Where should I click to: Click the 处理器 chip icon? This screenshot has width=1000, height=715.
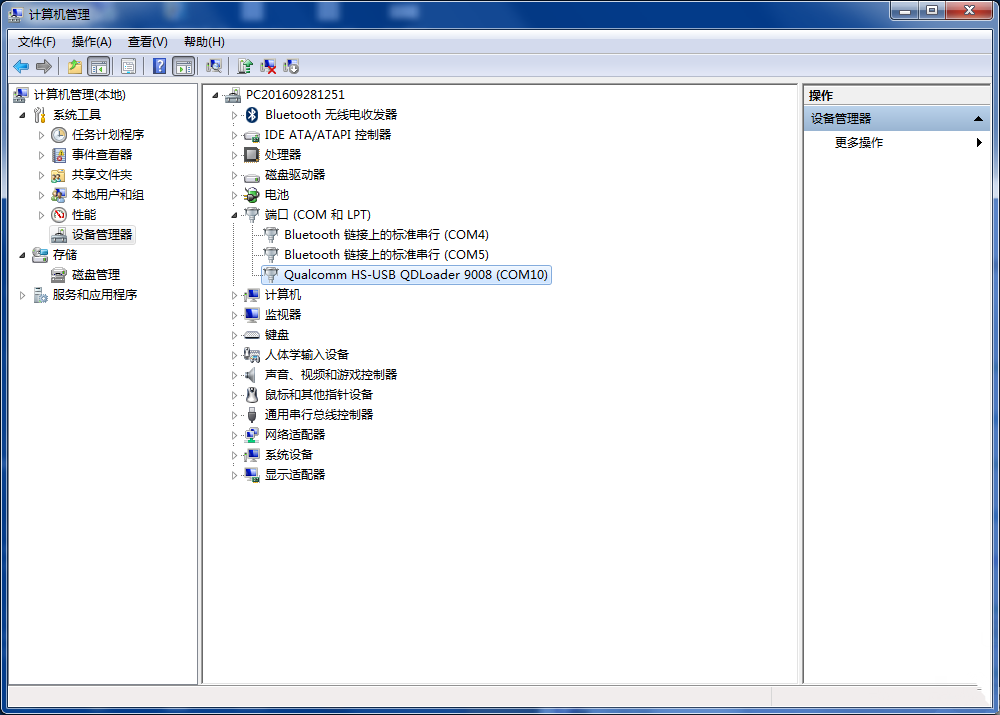tap(252, 155)
